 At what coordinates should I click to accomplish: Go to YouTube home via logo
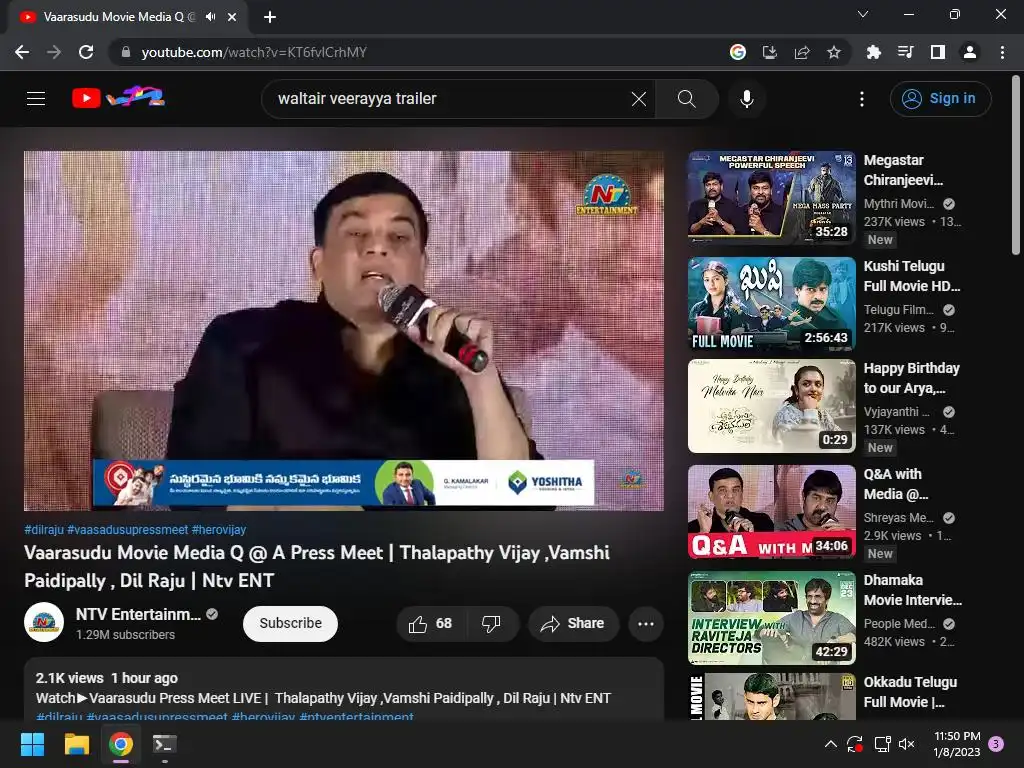click(118, 98)
